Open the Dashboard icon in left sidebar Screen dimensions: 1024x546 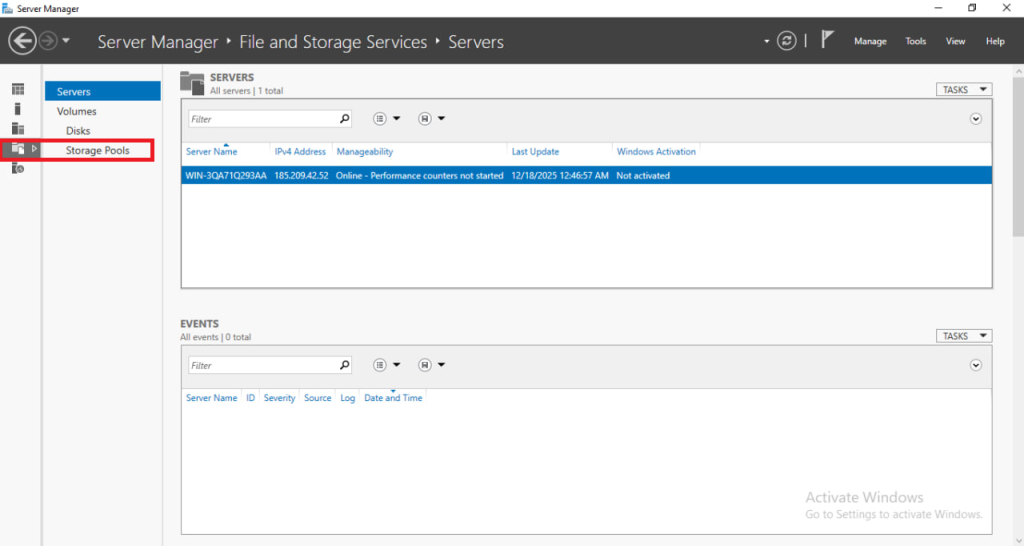pyautogui.click(x=18, y=90)
